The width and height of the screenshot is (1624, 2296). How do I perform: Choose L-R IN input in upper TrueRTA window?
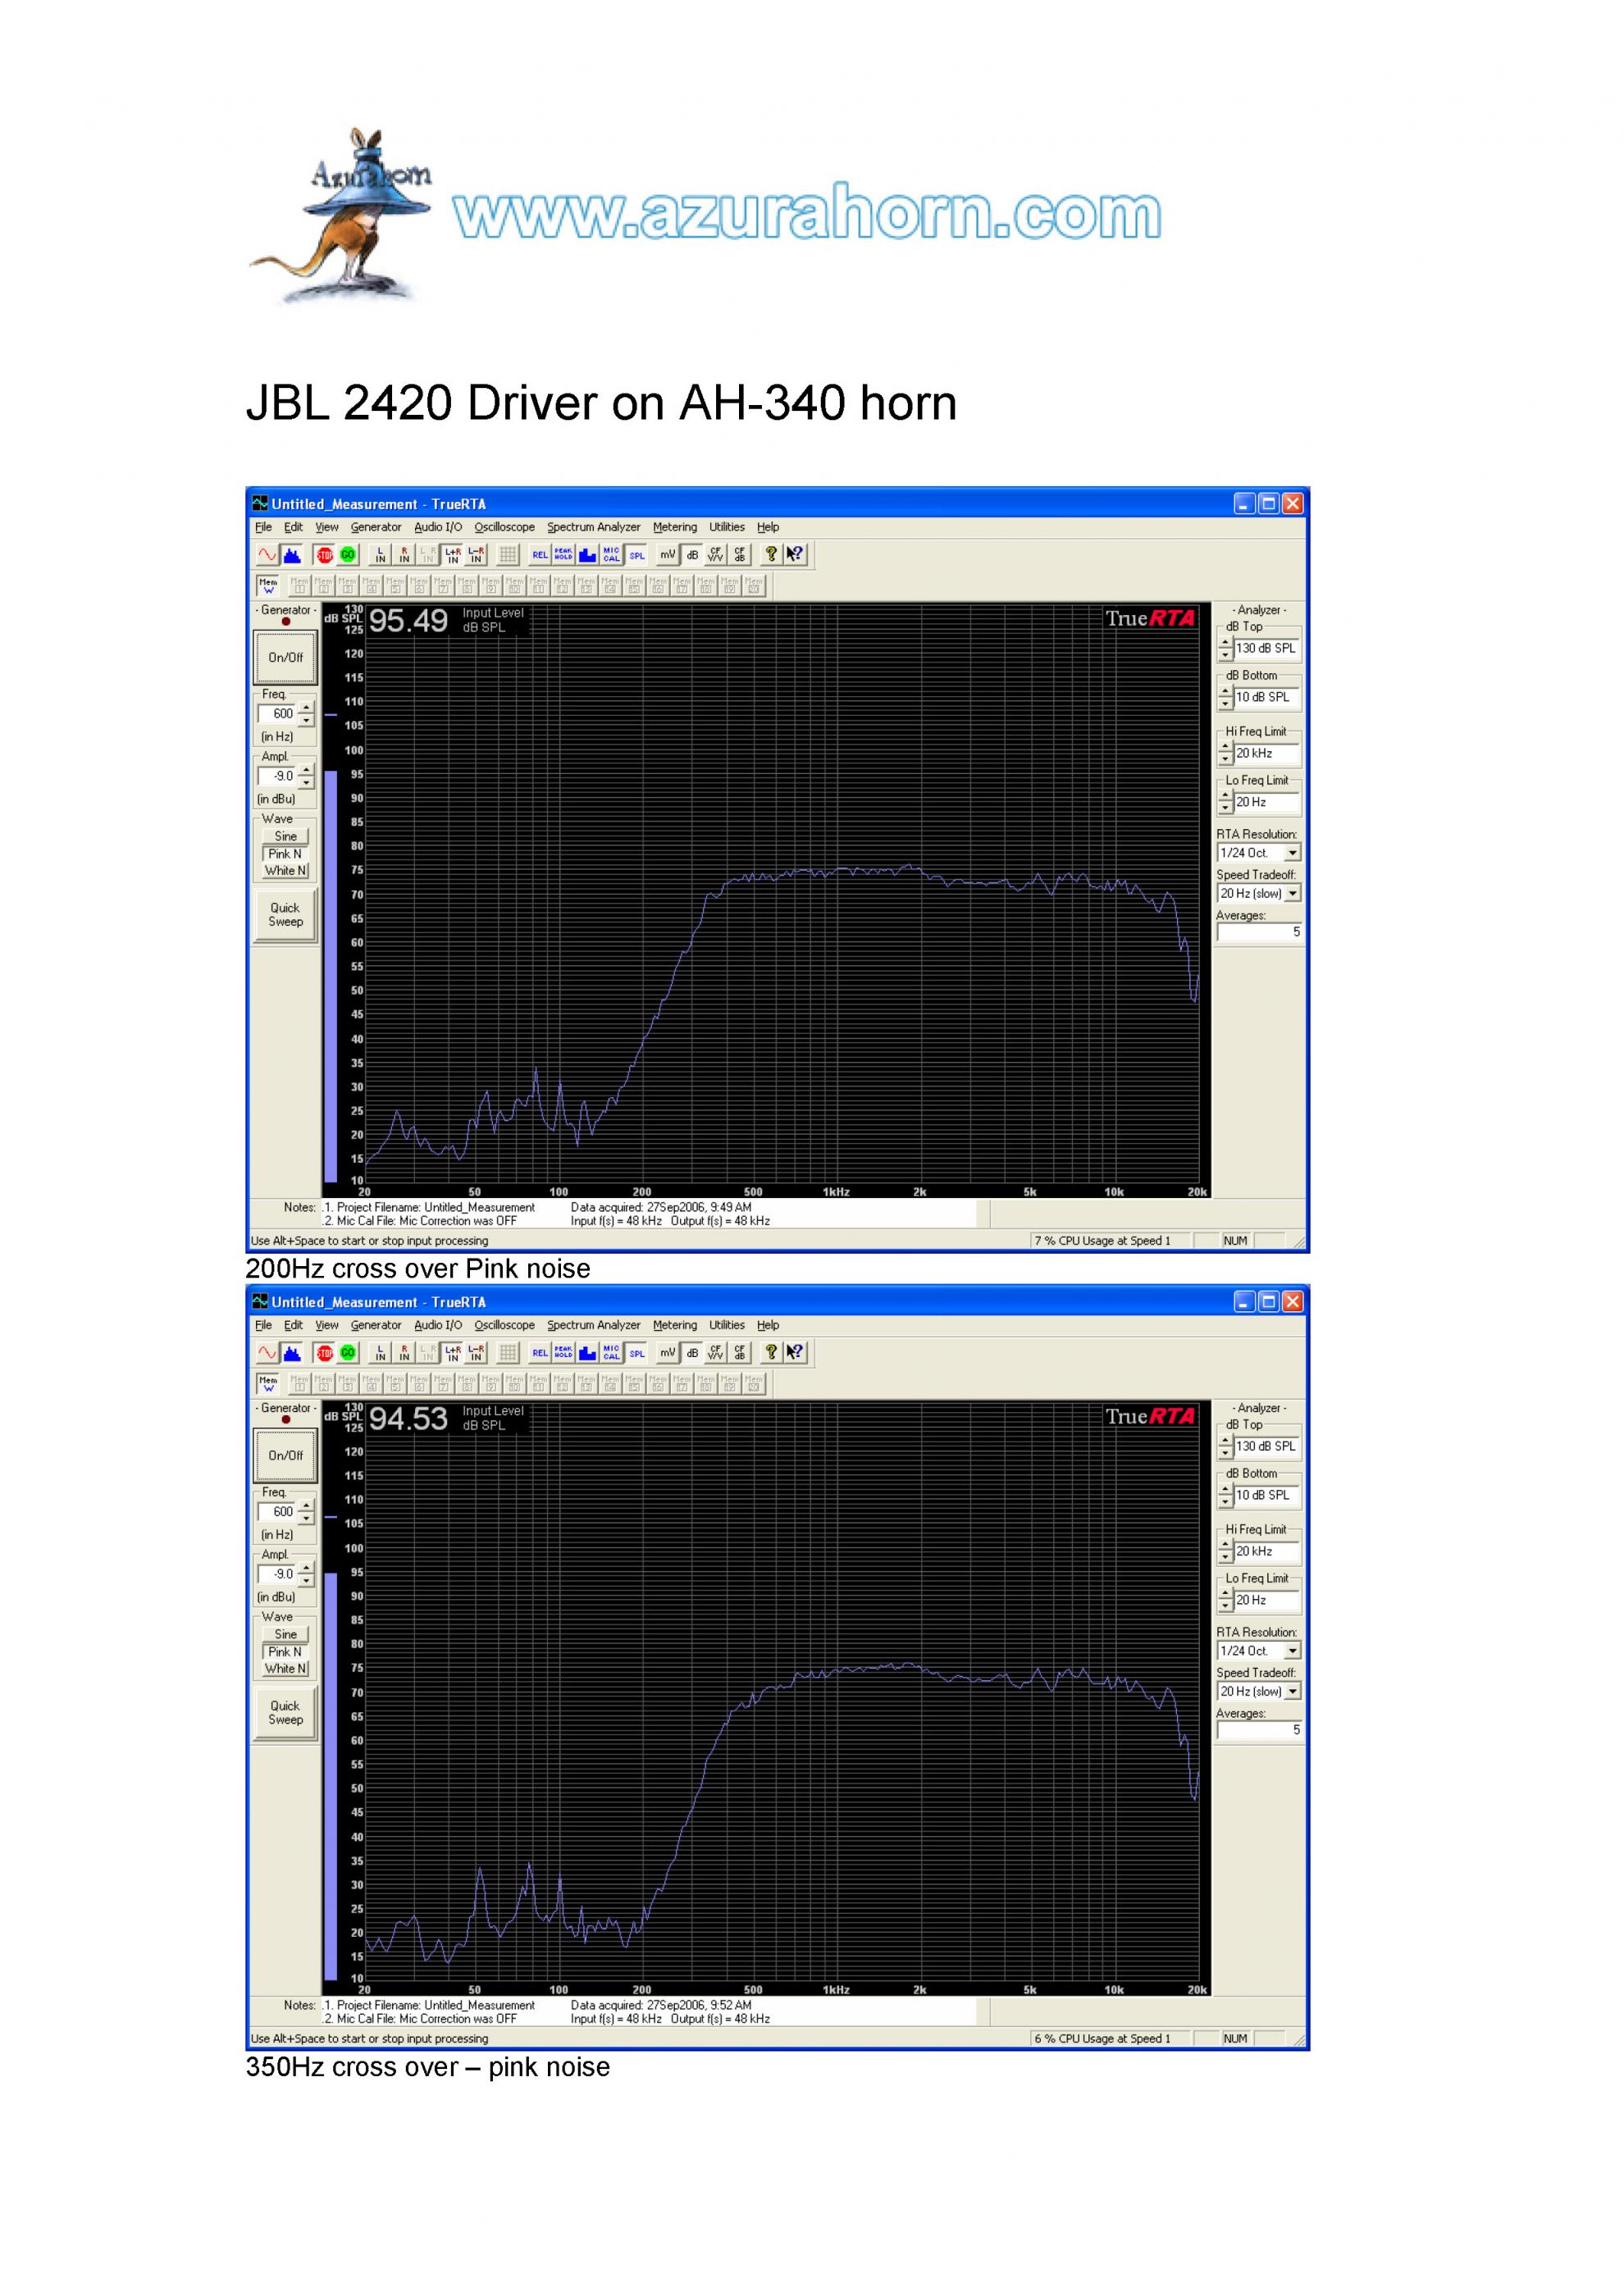(x=476, y=554)
